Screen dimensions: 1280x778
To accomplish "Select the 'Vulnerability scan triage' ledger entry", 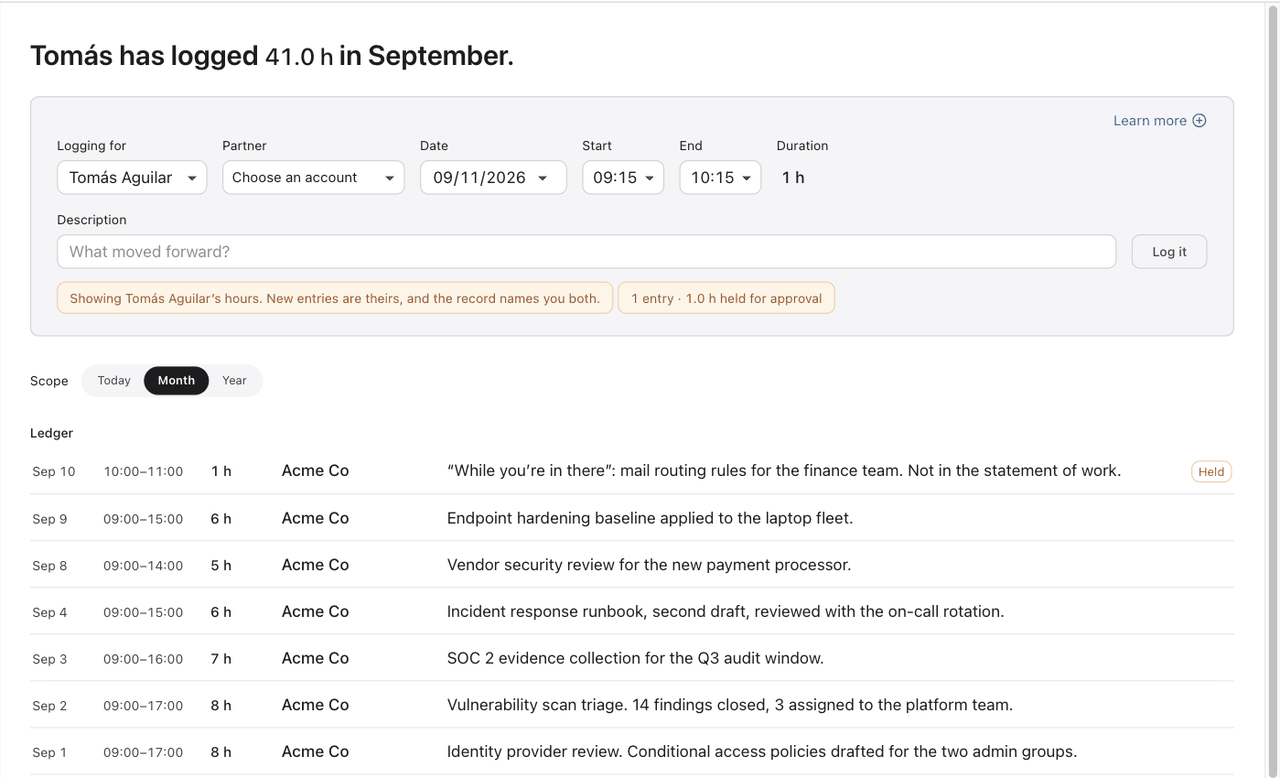I will click(632, 705).
